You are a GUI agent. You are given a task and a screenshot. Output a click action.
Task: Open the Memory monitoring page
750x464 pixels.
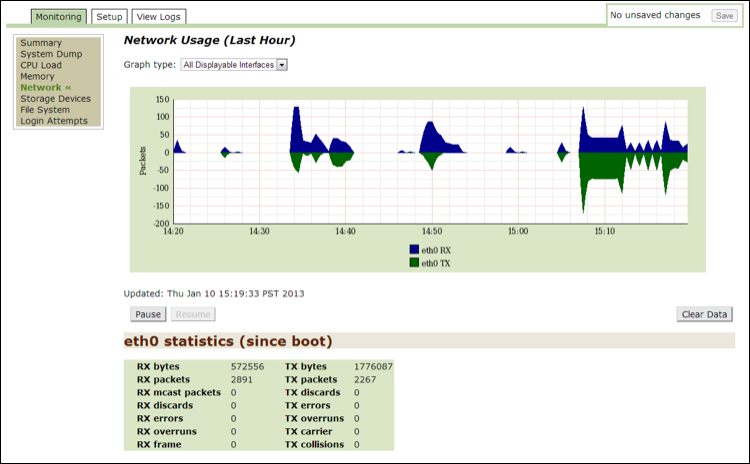37,76
